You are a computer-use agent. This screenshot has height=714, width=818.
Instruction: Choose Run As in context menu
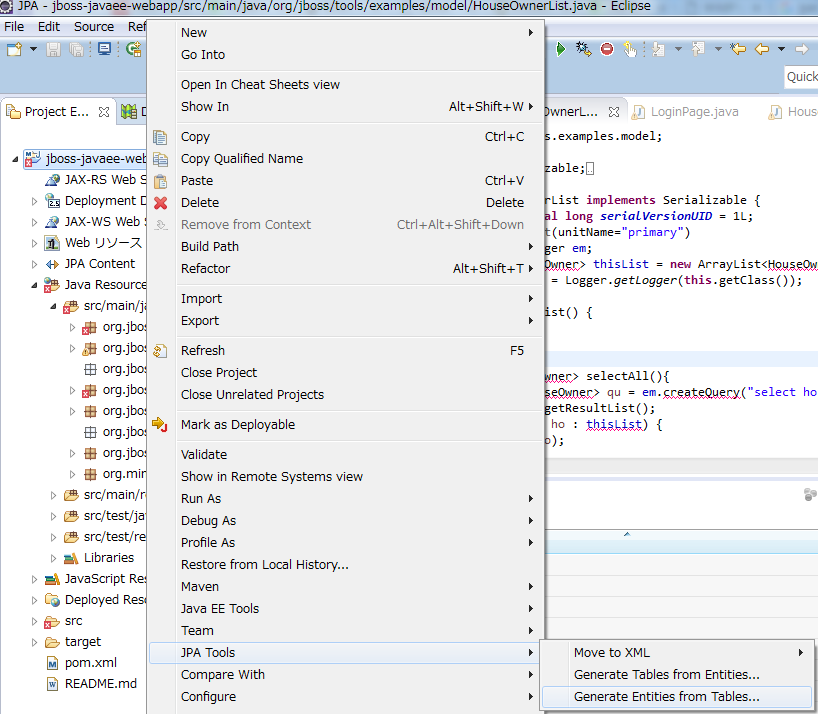point(345,499)
